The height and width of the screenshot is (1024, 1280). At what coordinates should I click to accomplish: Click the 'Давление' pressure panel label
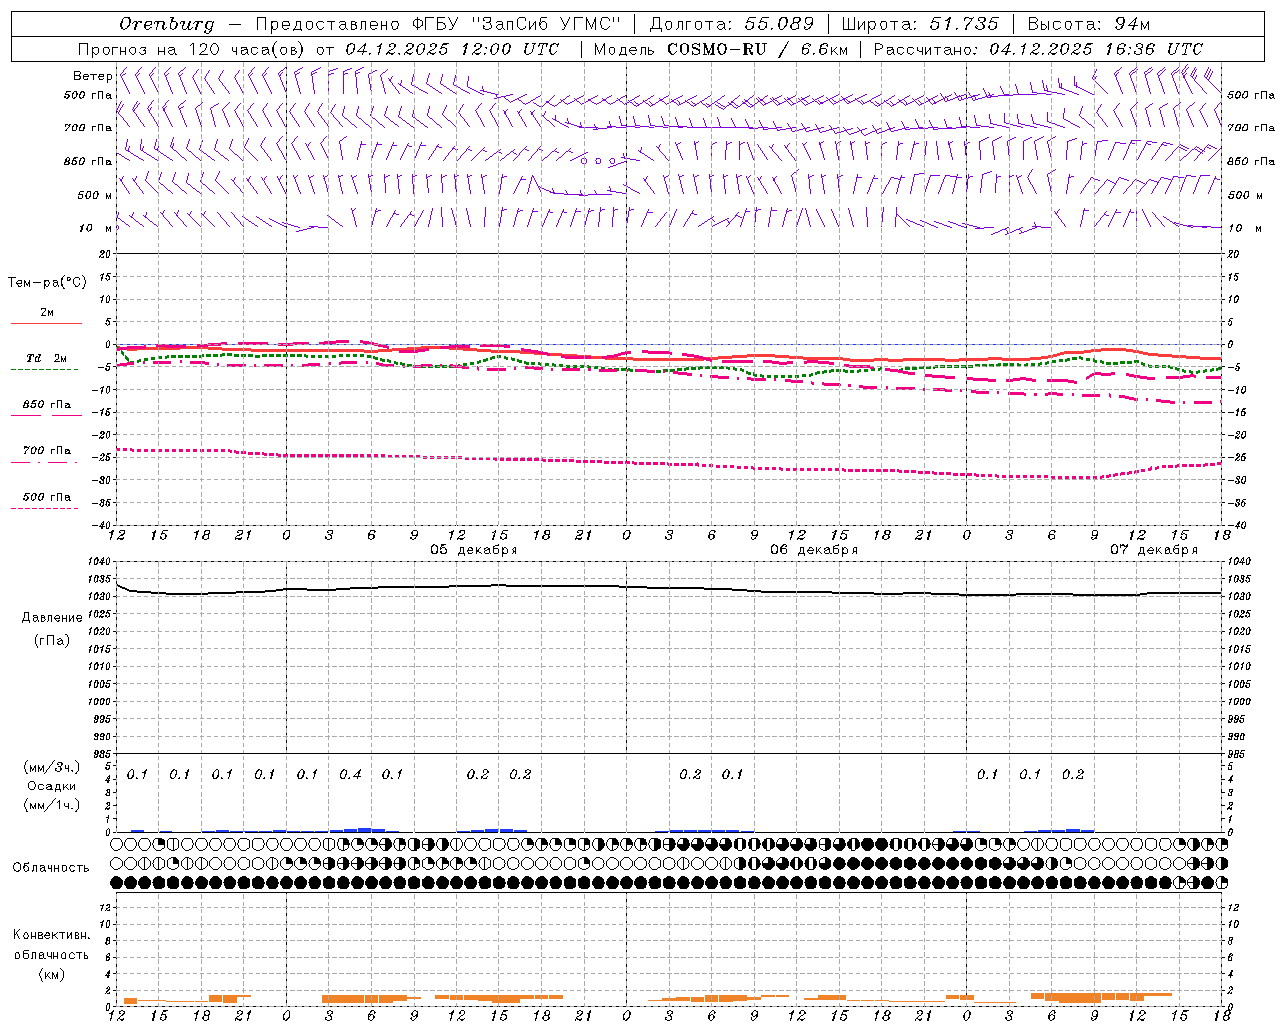tap(52, 618)
